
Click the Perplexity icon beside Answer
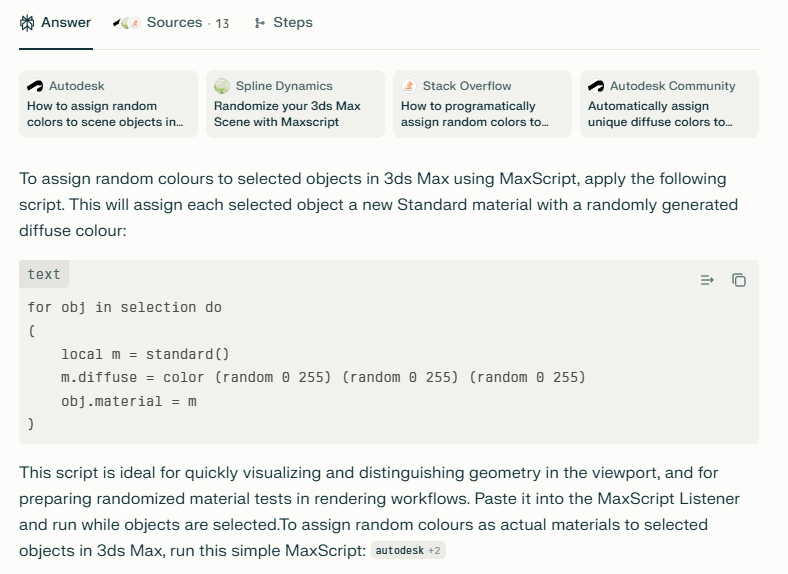coord(27,23)
